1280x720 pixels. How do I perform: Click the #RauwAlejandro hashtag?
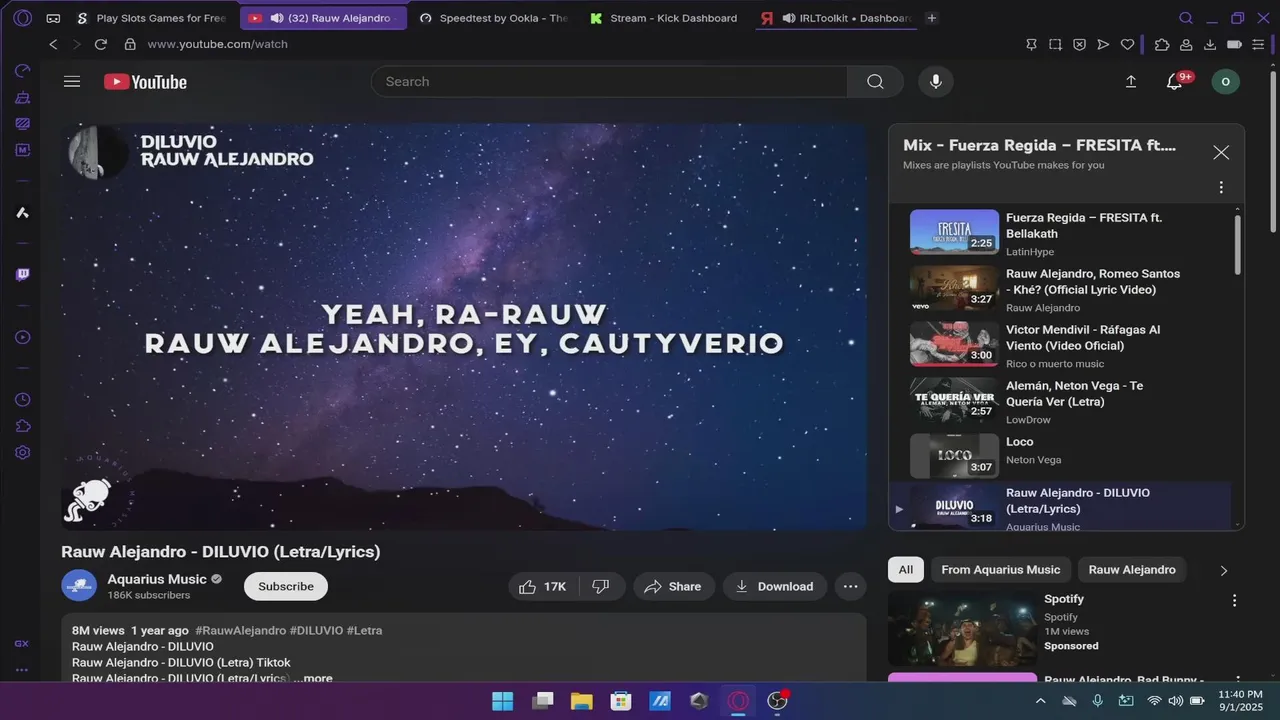240,631
